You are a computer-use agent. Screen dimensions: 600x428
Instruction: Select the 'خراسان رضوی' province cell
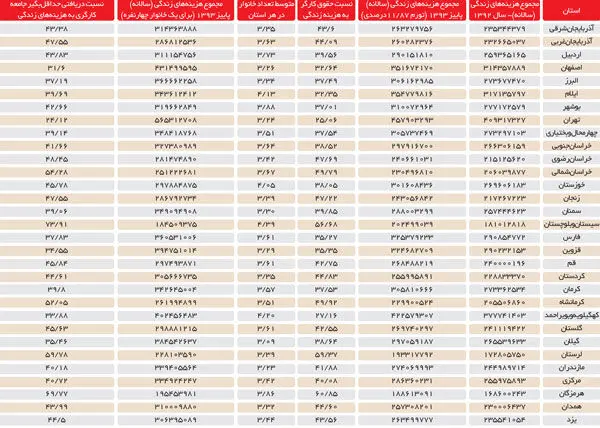coord(571,159)
